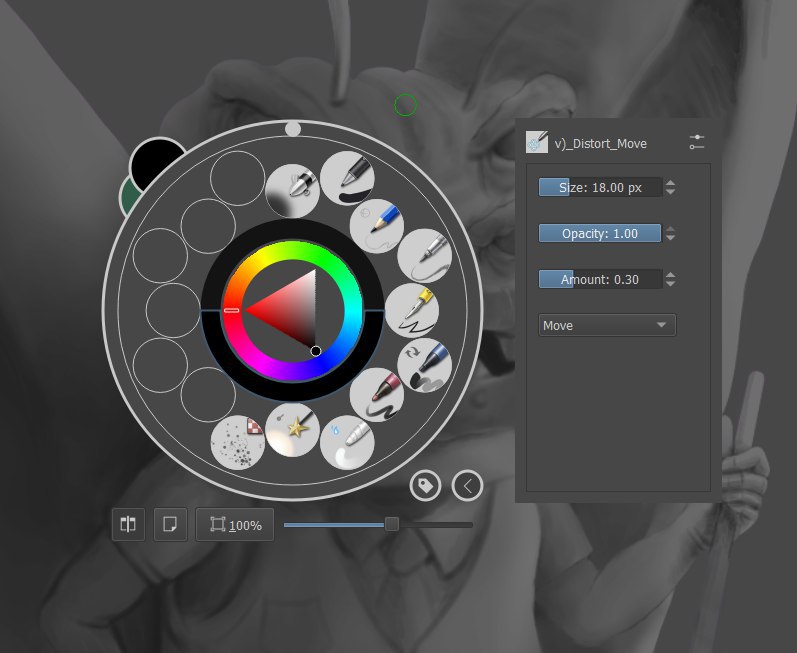The width and height of the screenshot is (797, 653).
Task: Toggle canvas-only mode button
Action: click(170, 524)
